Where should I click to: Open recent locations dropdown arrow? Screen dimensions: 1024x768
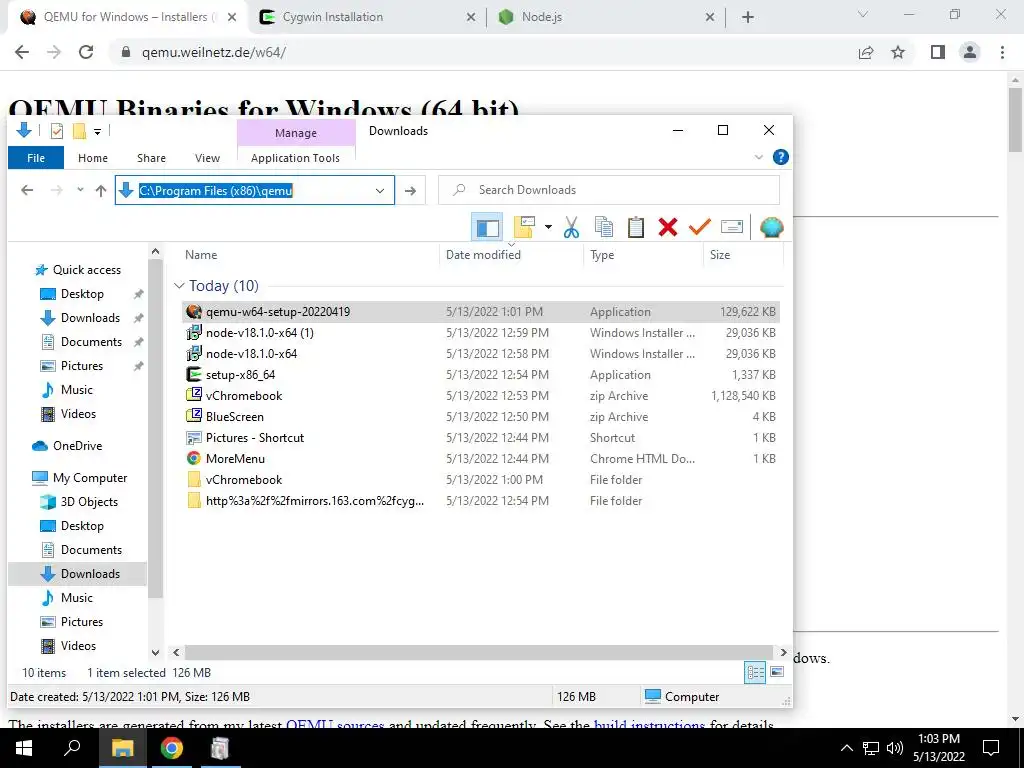point(80,190)
